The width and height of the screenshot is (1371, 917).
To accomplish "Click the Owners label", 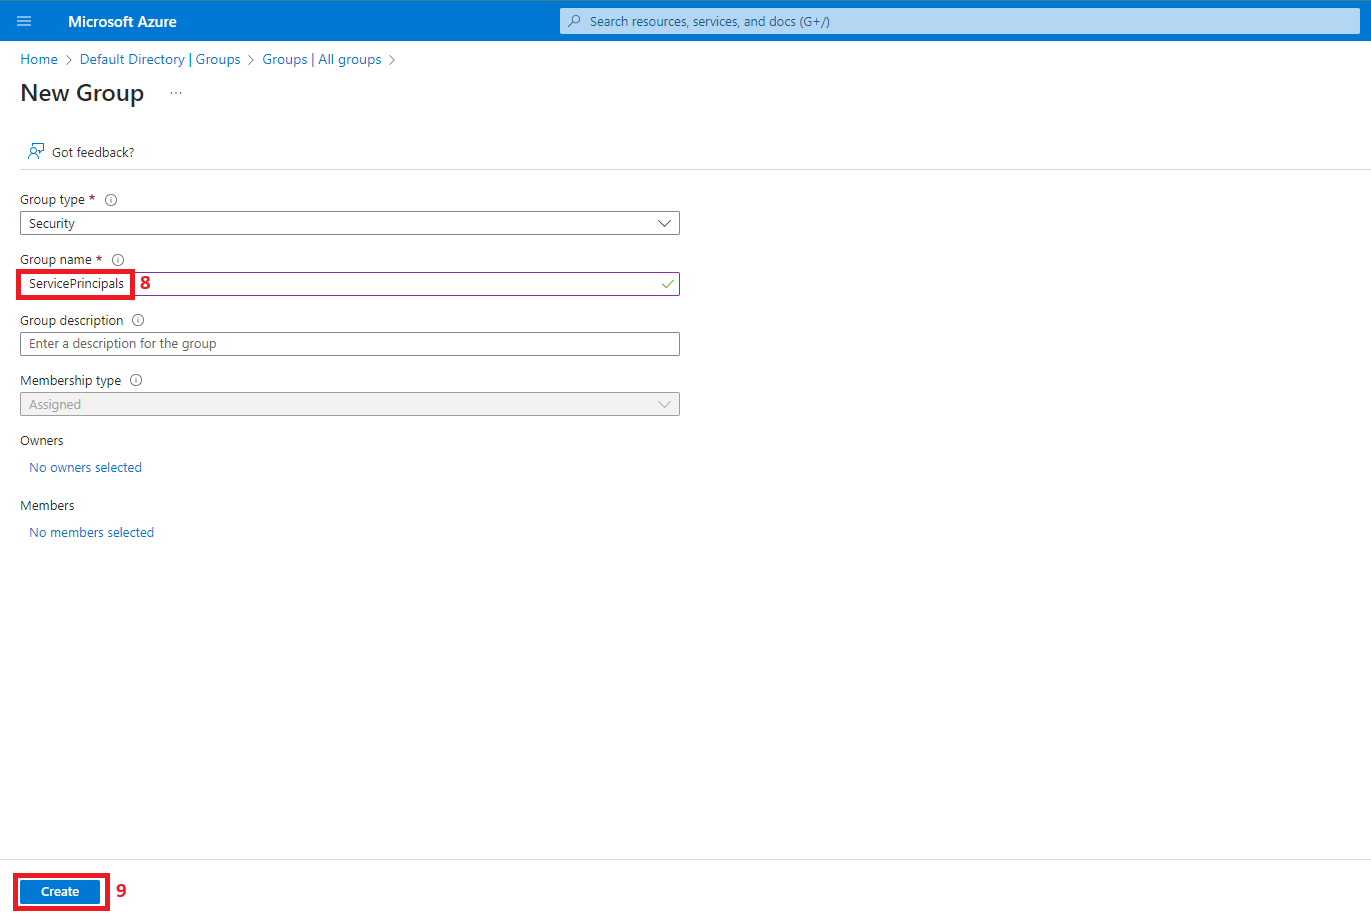I will coord(42,441).
